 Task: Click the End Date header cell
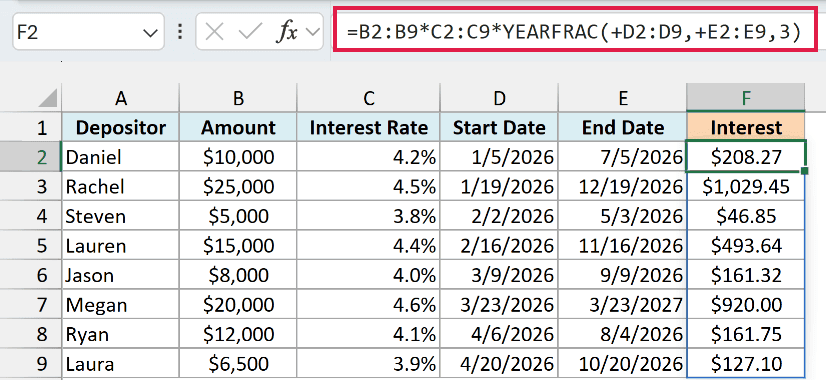tap(623, 127)
